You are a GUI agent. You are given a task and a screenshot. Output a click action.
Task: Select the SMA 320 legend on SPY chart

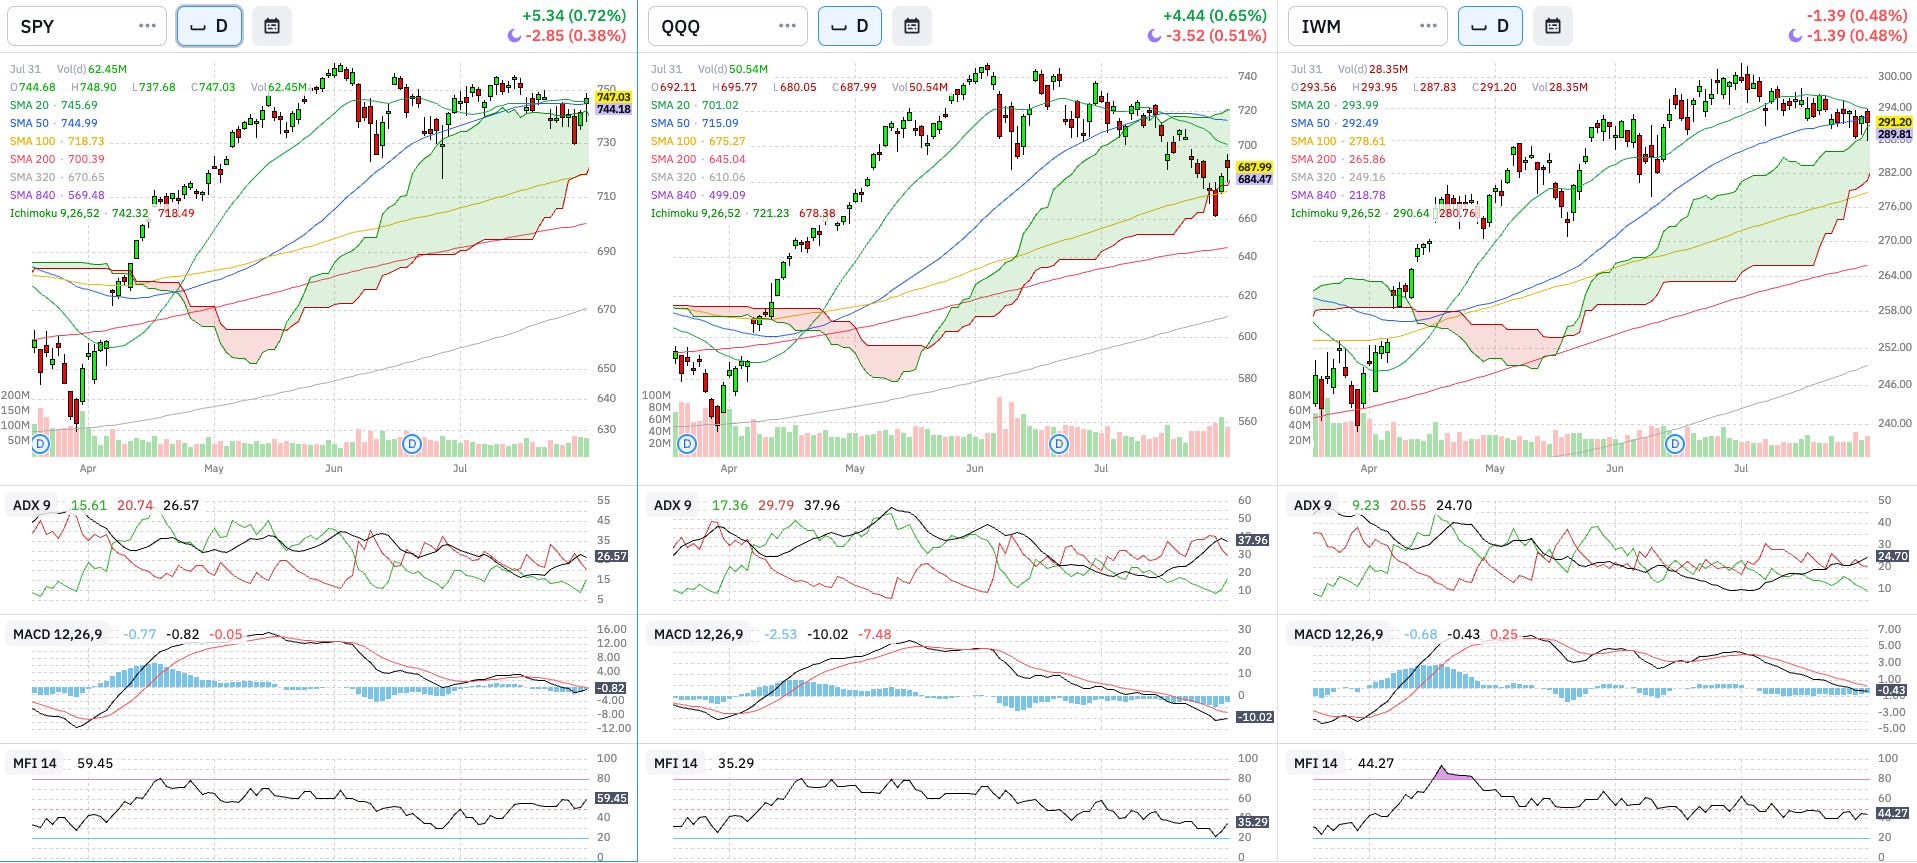point(57,177)
